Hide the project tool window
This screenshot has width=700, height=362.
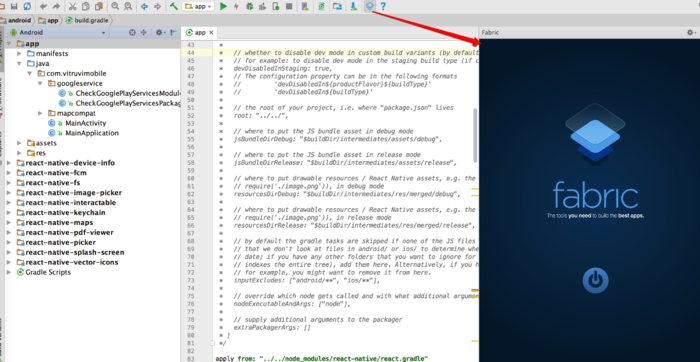tap(173, 33)
